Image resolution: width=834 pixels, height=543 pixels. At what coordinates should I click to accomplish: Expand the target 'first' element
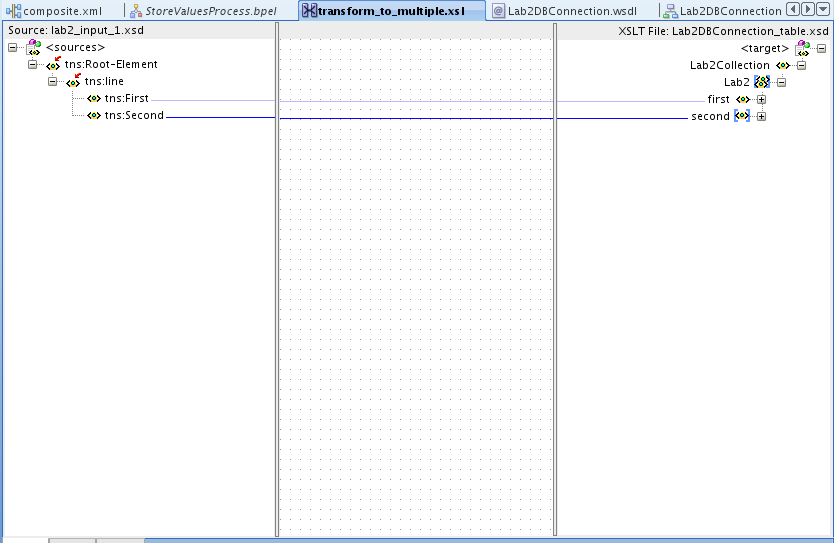[761, 100]
